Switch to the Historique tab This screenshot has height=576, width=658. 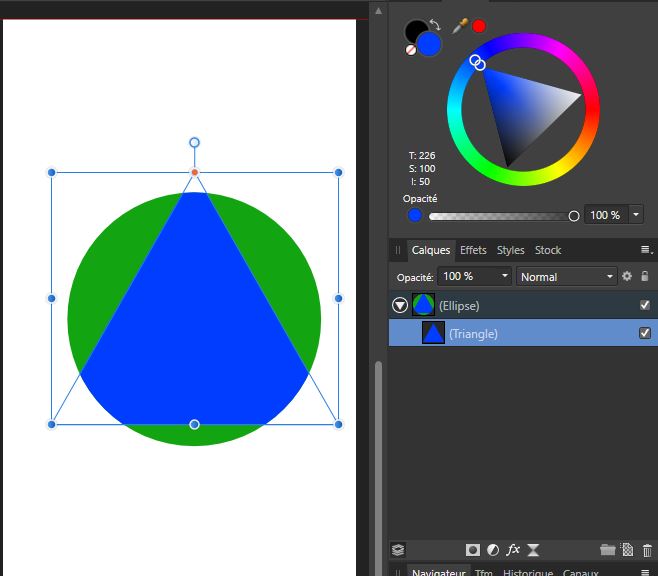pos(528,572)
